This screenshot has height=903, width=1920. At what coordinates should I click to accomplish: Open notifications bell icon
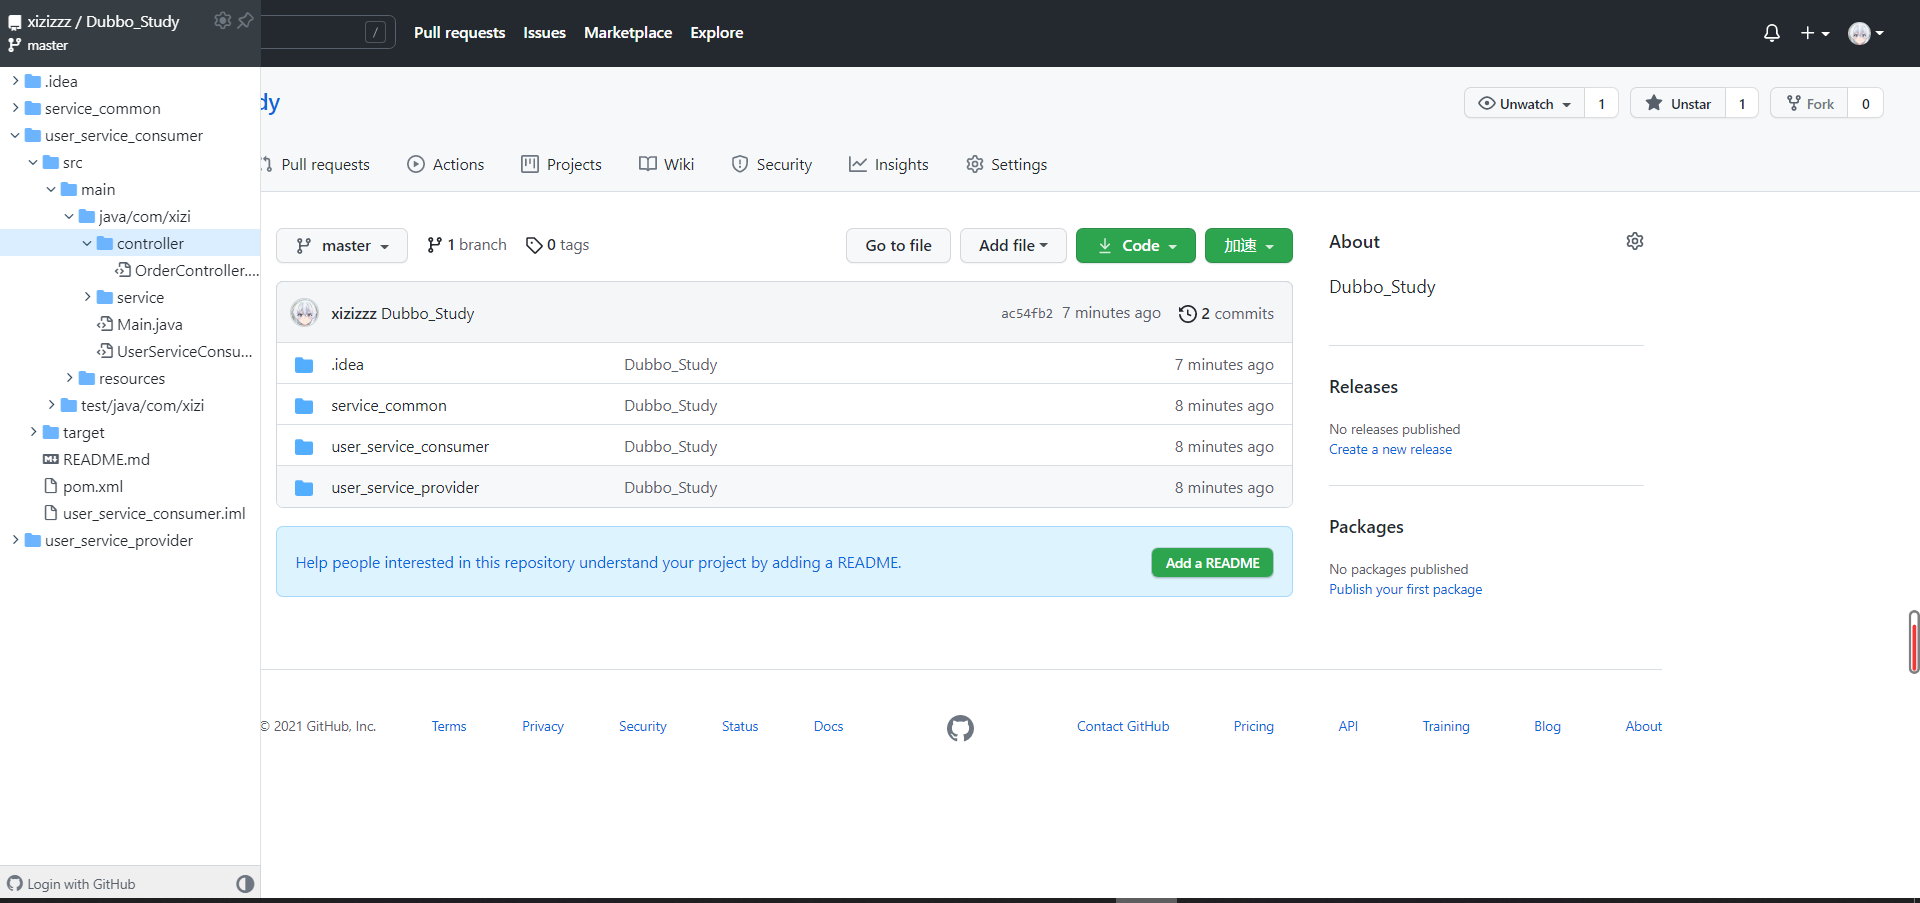[1772, 33]
